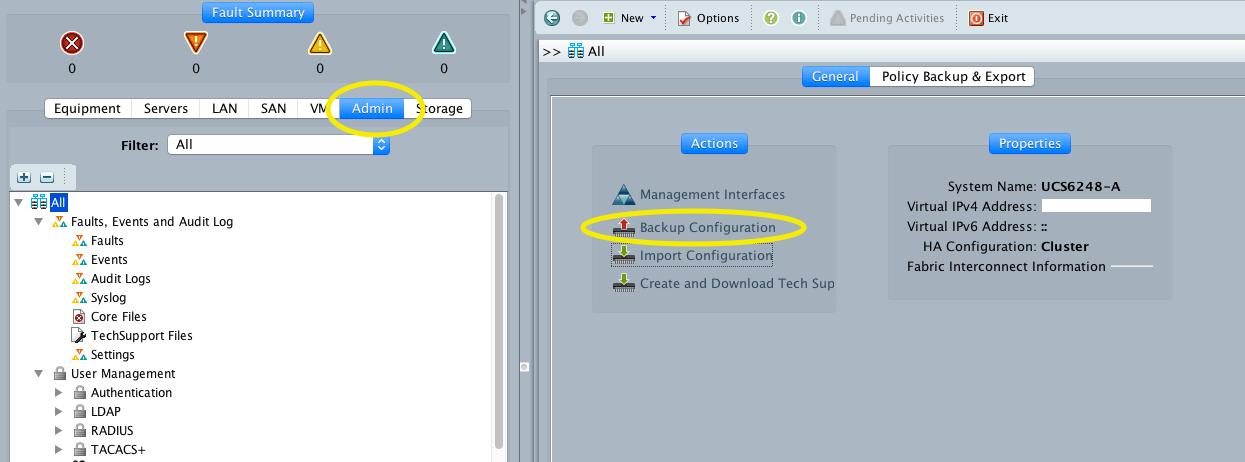Expand the Authentication tree node
The width and height of the screenshot is (1245, 462).
(59, 393)
